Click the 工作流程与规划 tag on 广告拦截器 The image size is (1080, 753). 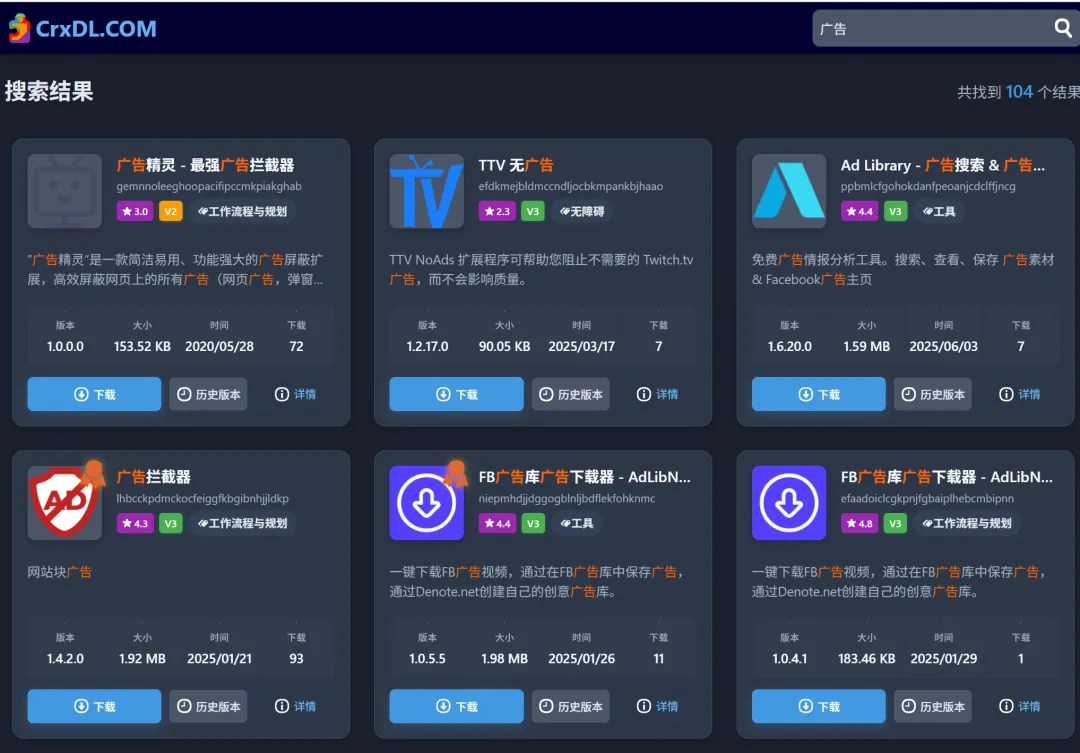242,524
